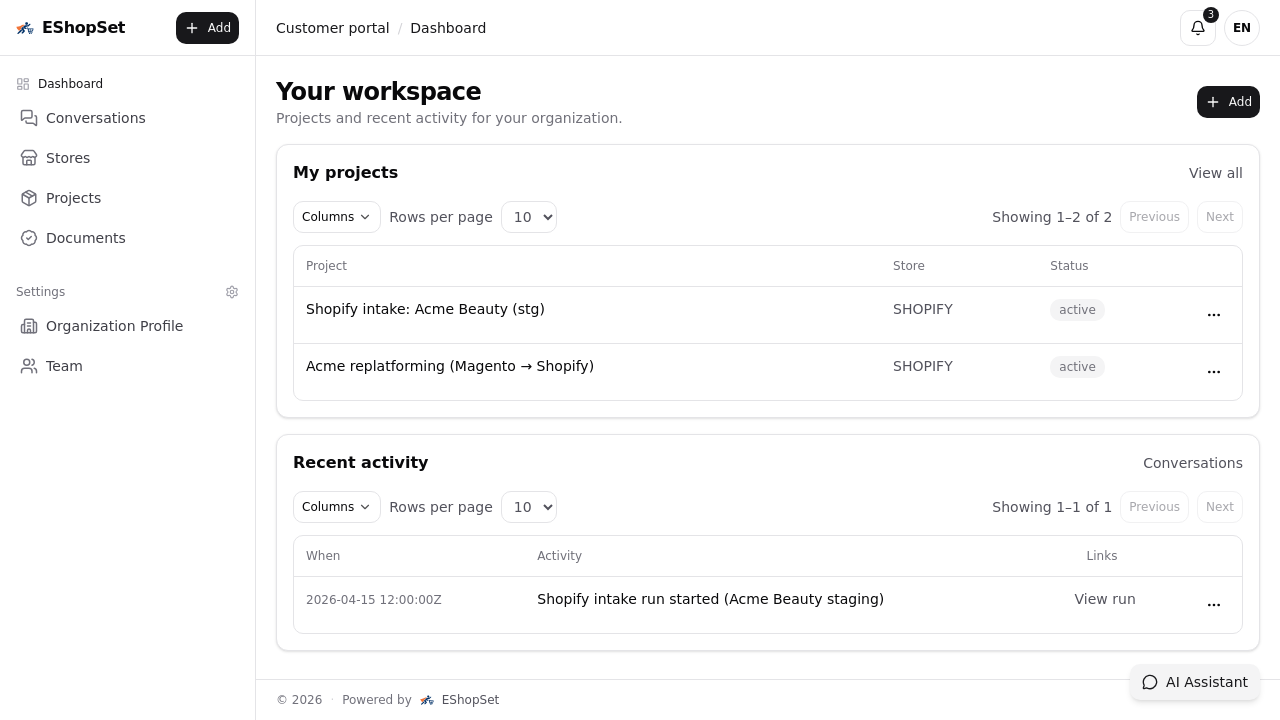Click View all for My projects
This screenshot has height=720, width=1280.
coord(1215,173)
